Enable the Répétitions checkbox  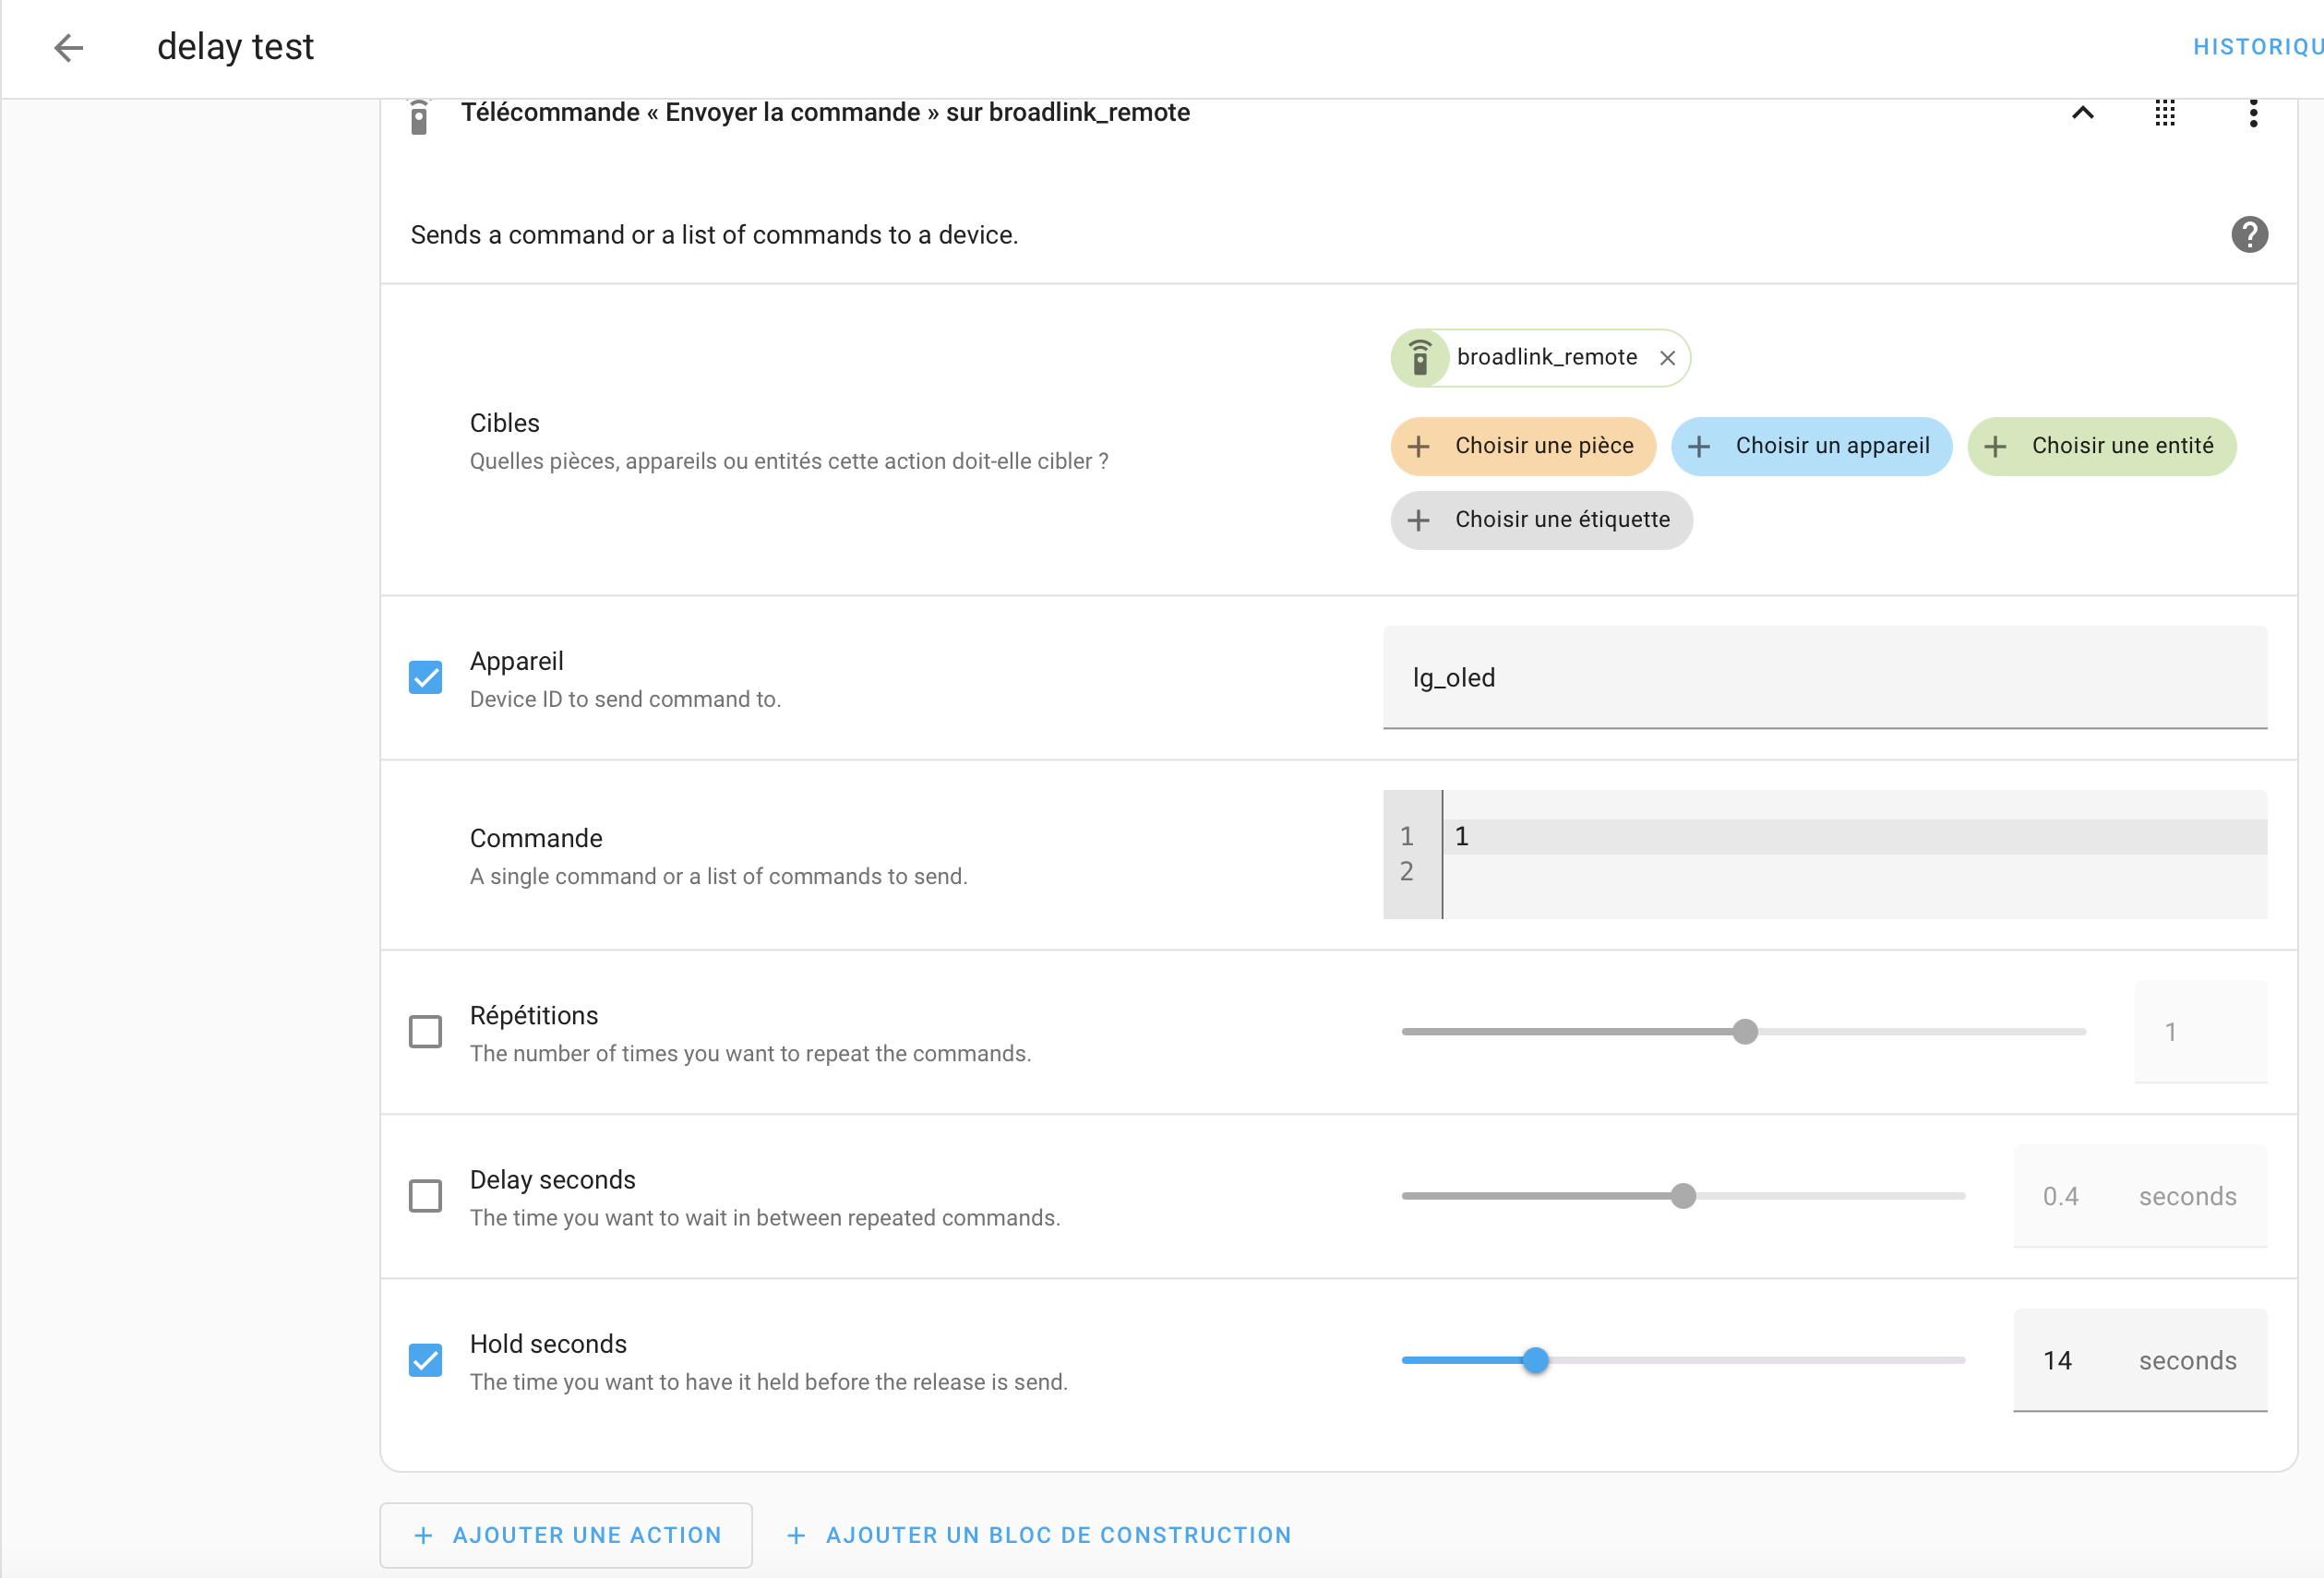[x=425, y=1031]
